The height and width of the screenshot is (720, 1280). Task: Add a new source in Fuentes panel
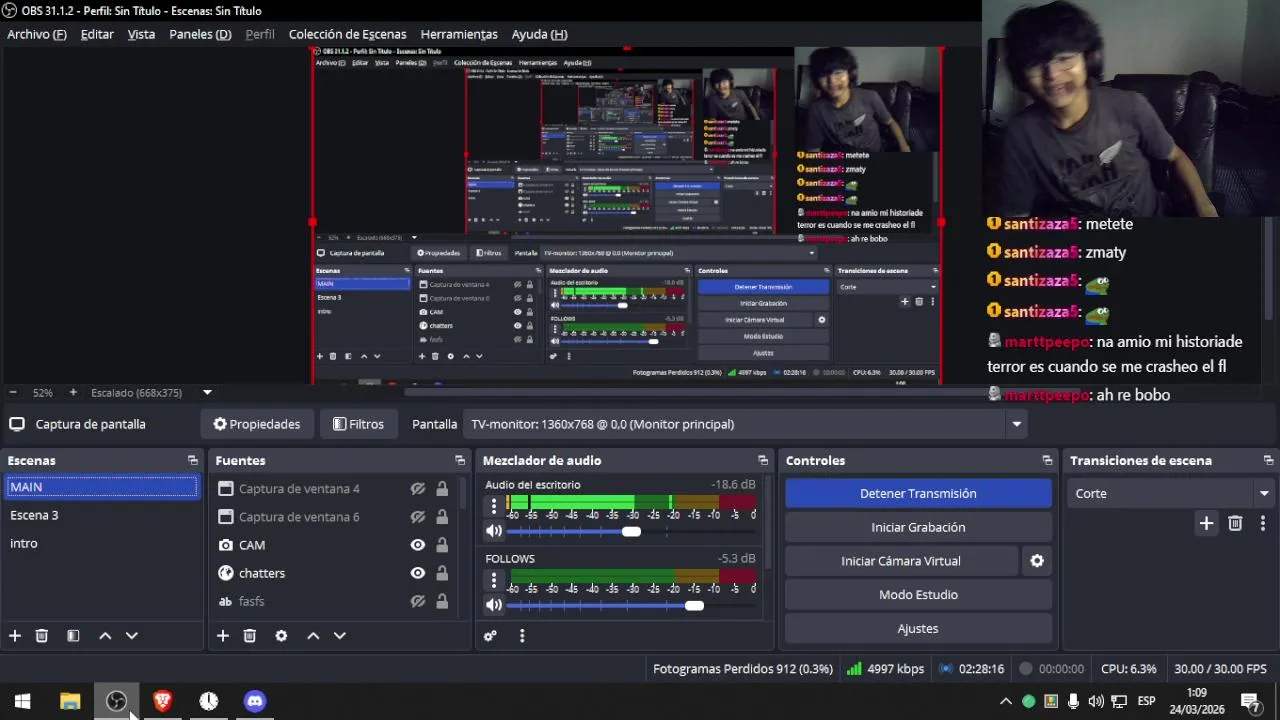tap(223, 636)
